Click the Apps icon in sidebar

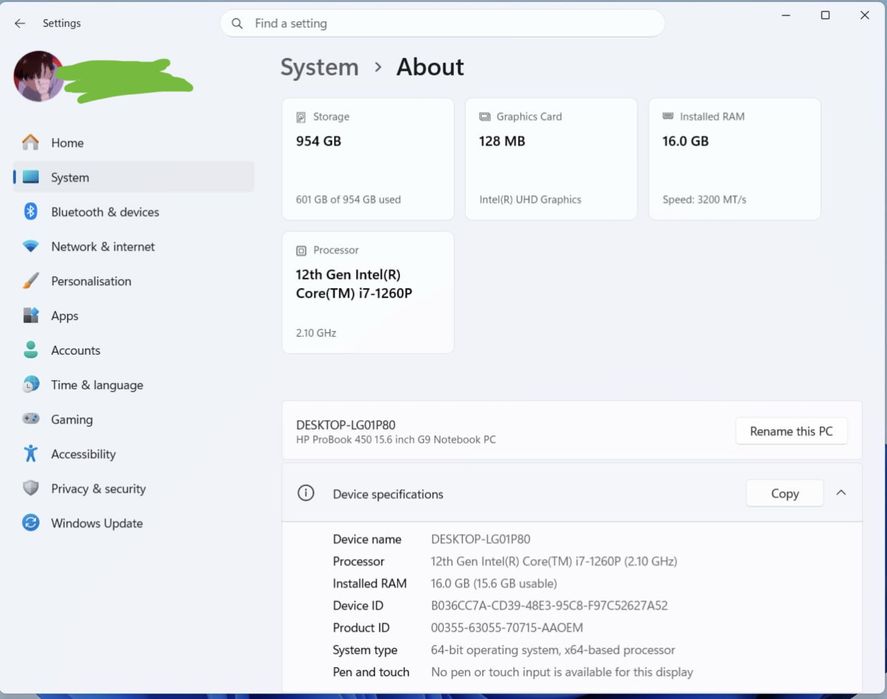coord(31,315)
